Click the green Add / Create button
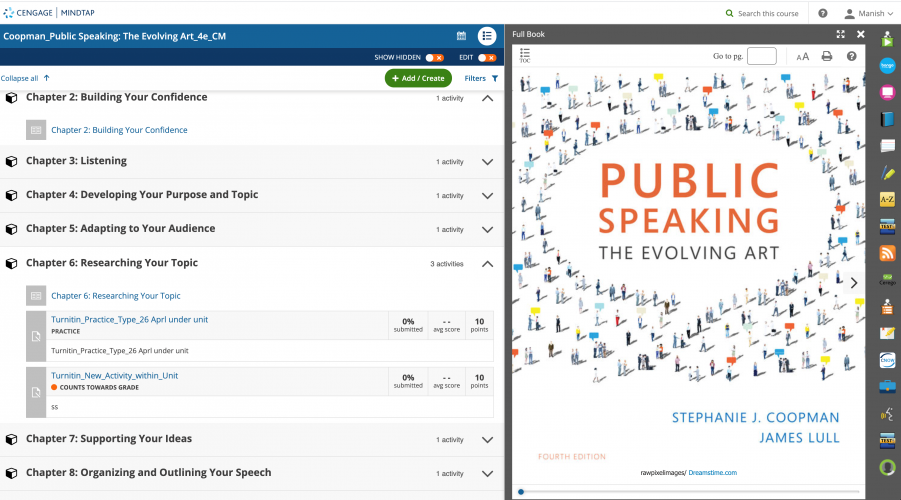 (418, 78)
